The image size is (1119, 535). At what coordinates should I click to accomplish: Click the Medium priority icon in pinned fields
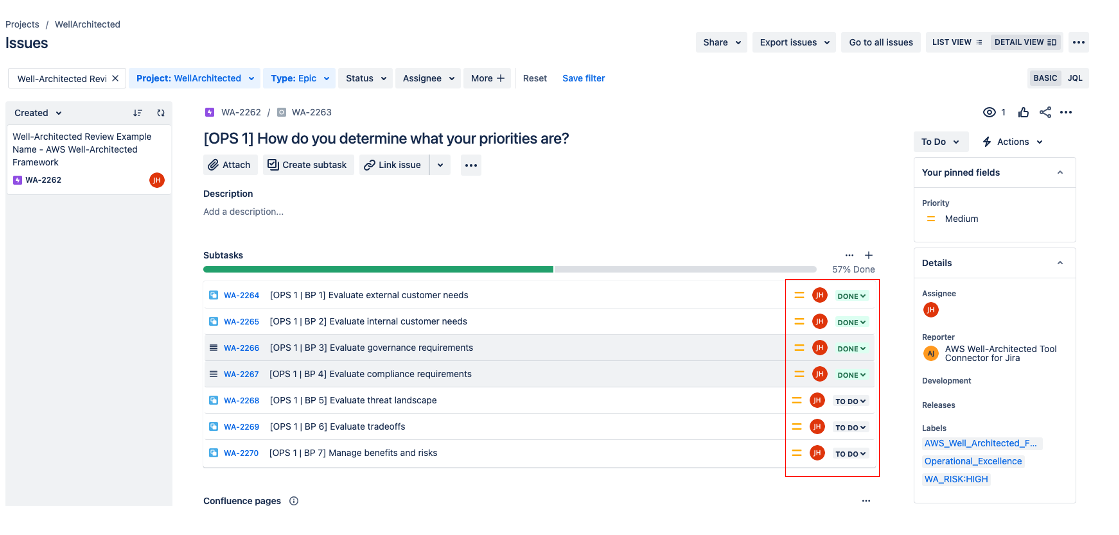coord(931,219)
